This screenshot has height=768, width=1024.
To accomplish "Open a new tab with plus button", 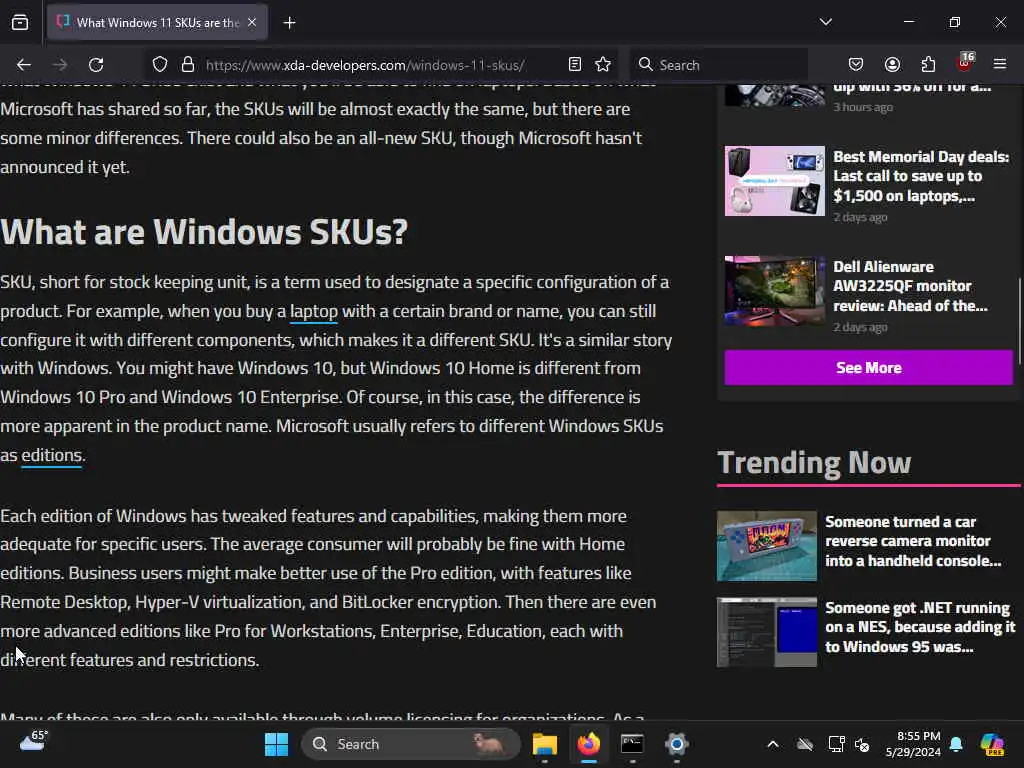I will pos(289,23).
